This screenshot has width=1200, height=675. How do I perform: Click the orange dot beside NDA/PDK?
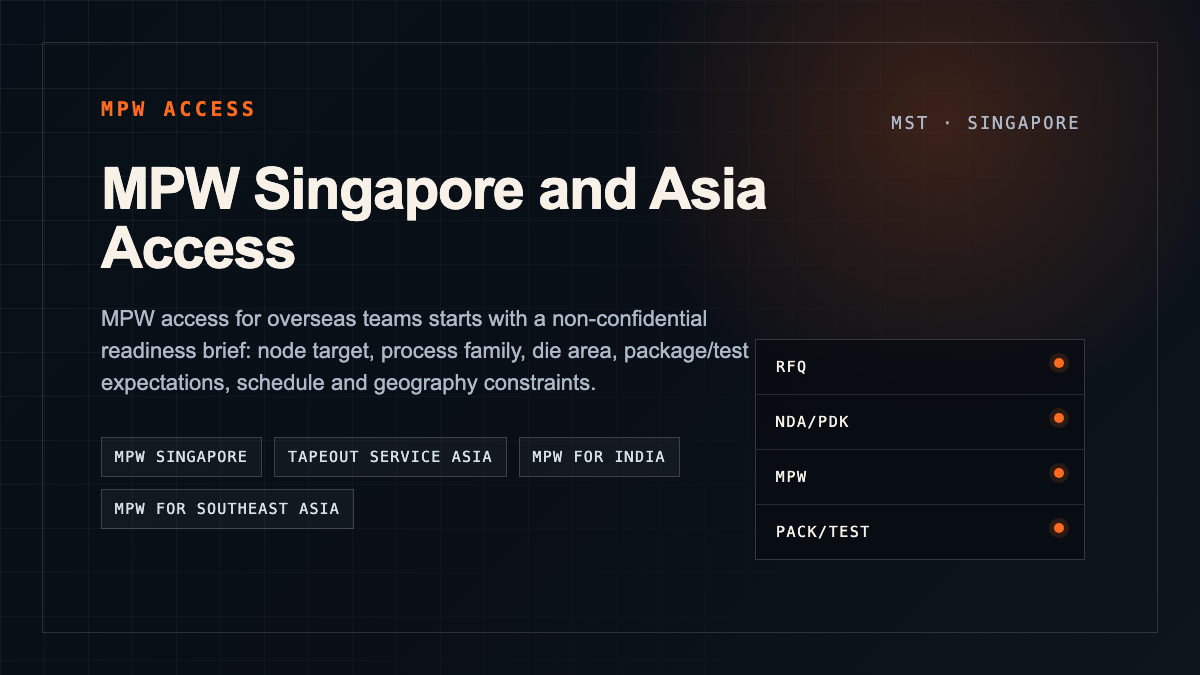1059,417
